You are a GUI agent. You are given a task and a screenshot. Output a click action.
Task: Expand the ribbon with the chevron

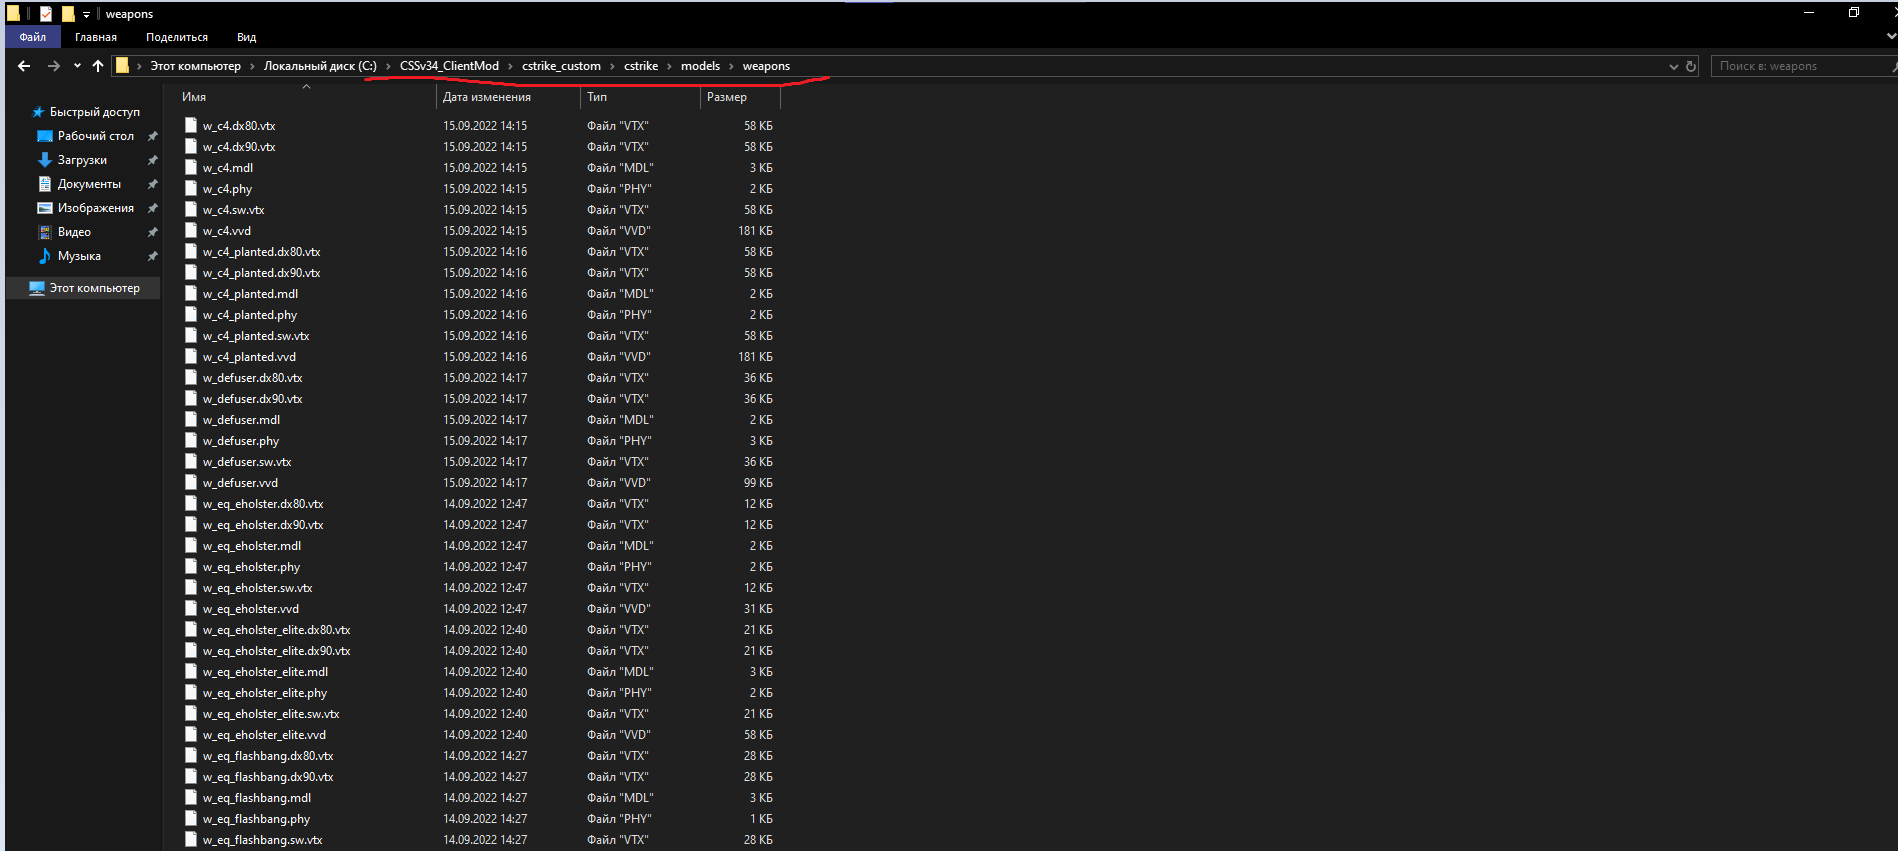1890,37
